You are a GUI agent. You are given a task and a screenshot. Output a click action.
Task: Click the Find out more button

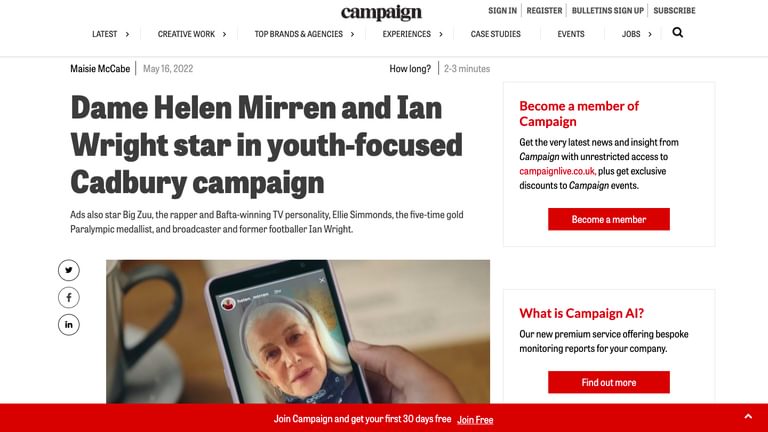coord(609,383)
